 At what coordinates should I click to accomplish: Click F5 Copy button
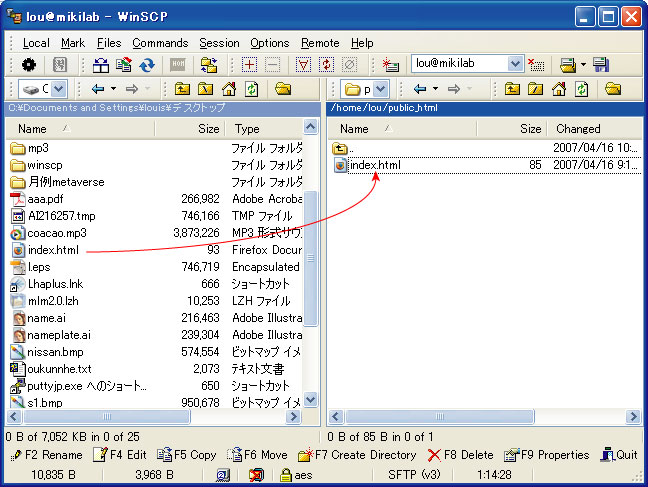(186, 455)
